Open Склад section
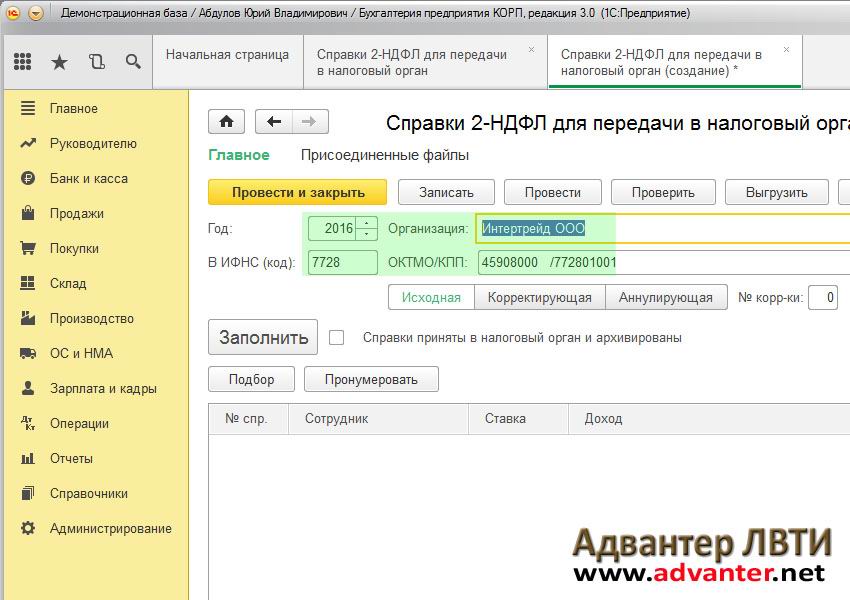The image size is (850, 600). (x=68, y=283)
